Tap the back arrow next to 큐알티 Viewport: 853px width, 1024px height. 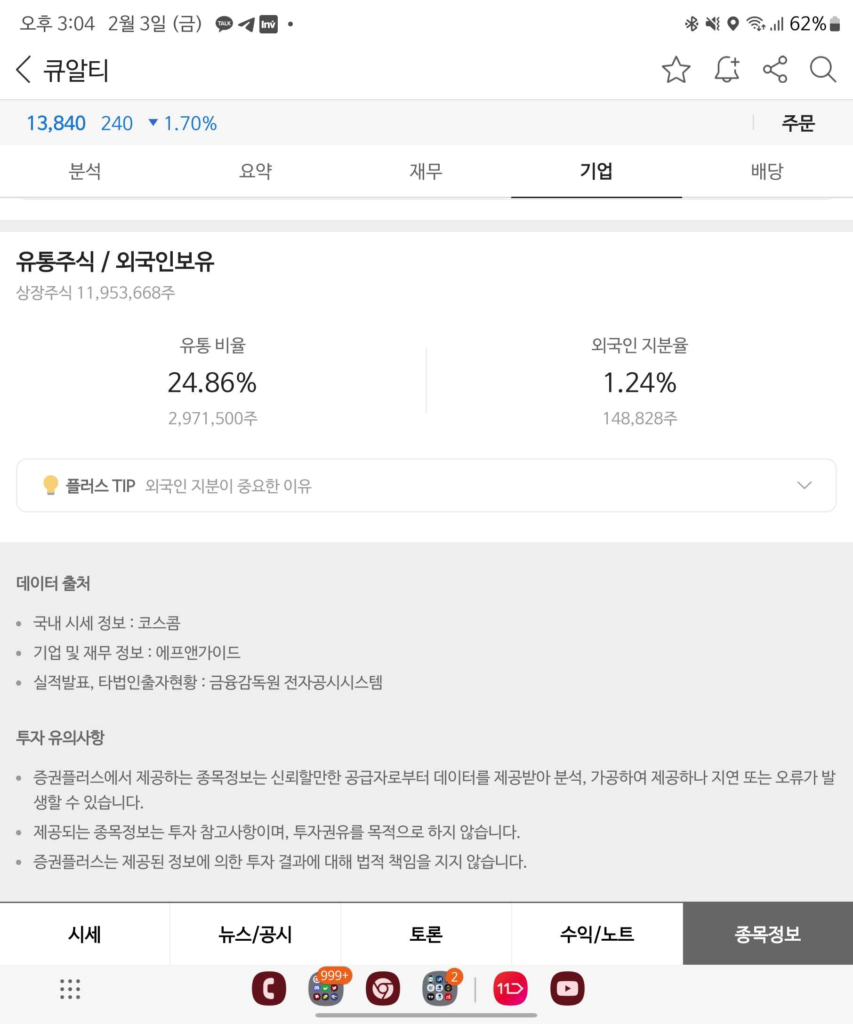click(x=24, y=70)
